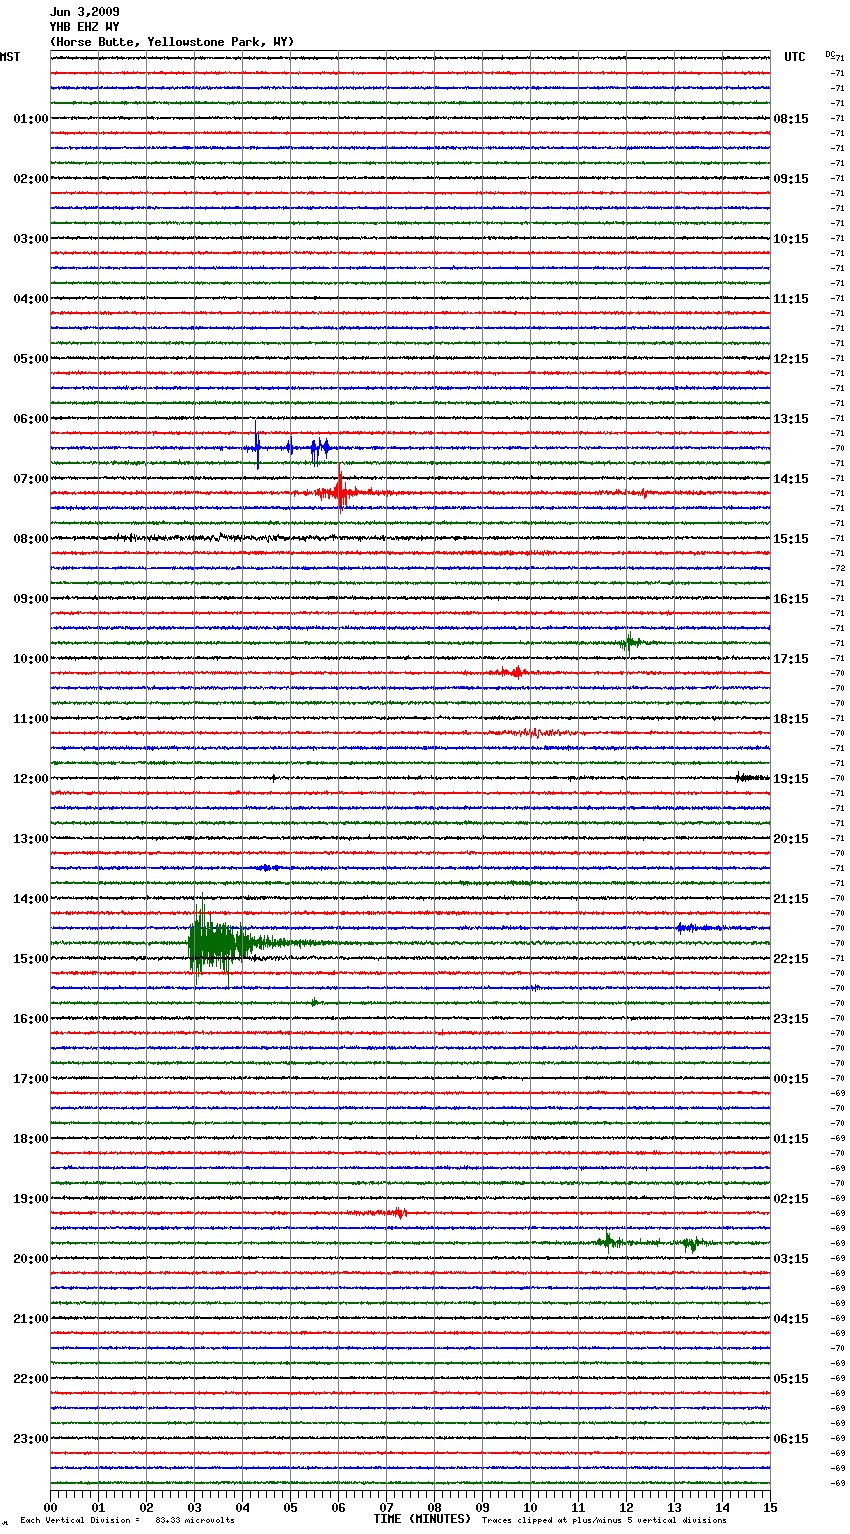Select the 14:00 MST row label
The height and width of the screenshot is (1534, 850).
tap(30, 899)
